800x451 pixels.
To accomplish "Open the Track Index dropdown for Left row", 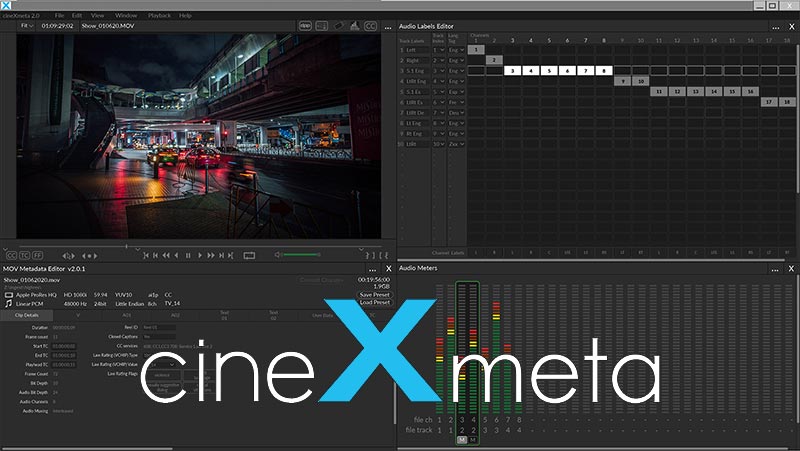I will pos(439,50).
